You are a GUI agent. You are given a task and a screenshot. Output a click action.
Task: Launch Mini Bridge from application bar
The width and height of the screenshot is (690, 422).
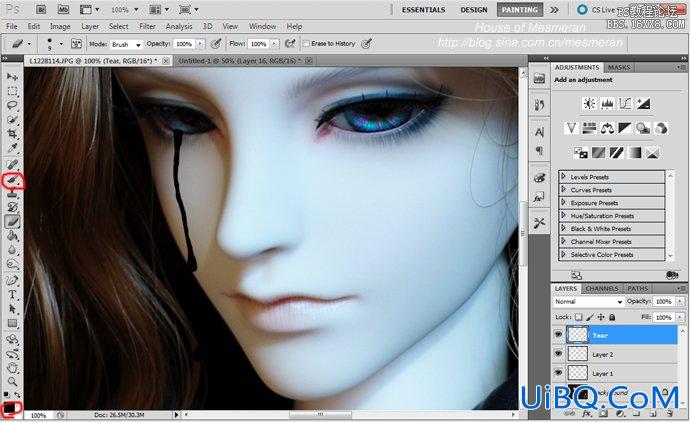(x=63, y=9)
